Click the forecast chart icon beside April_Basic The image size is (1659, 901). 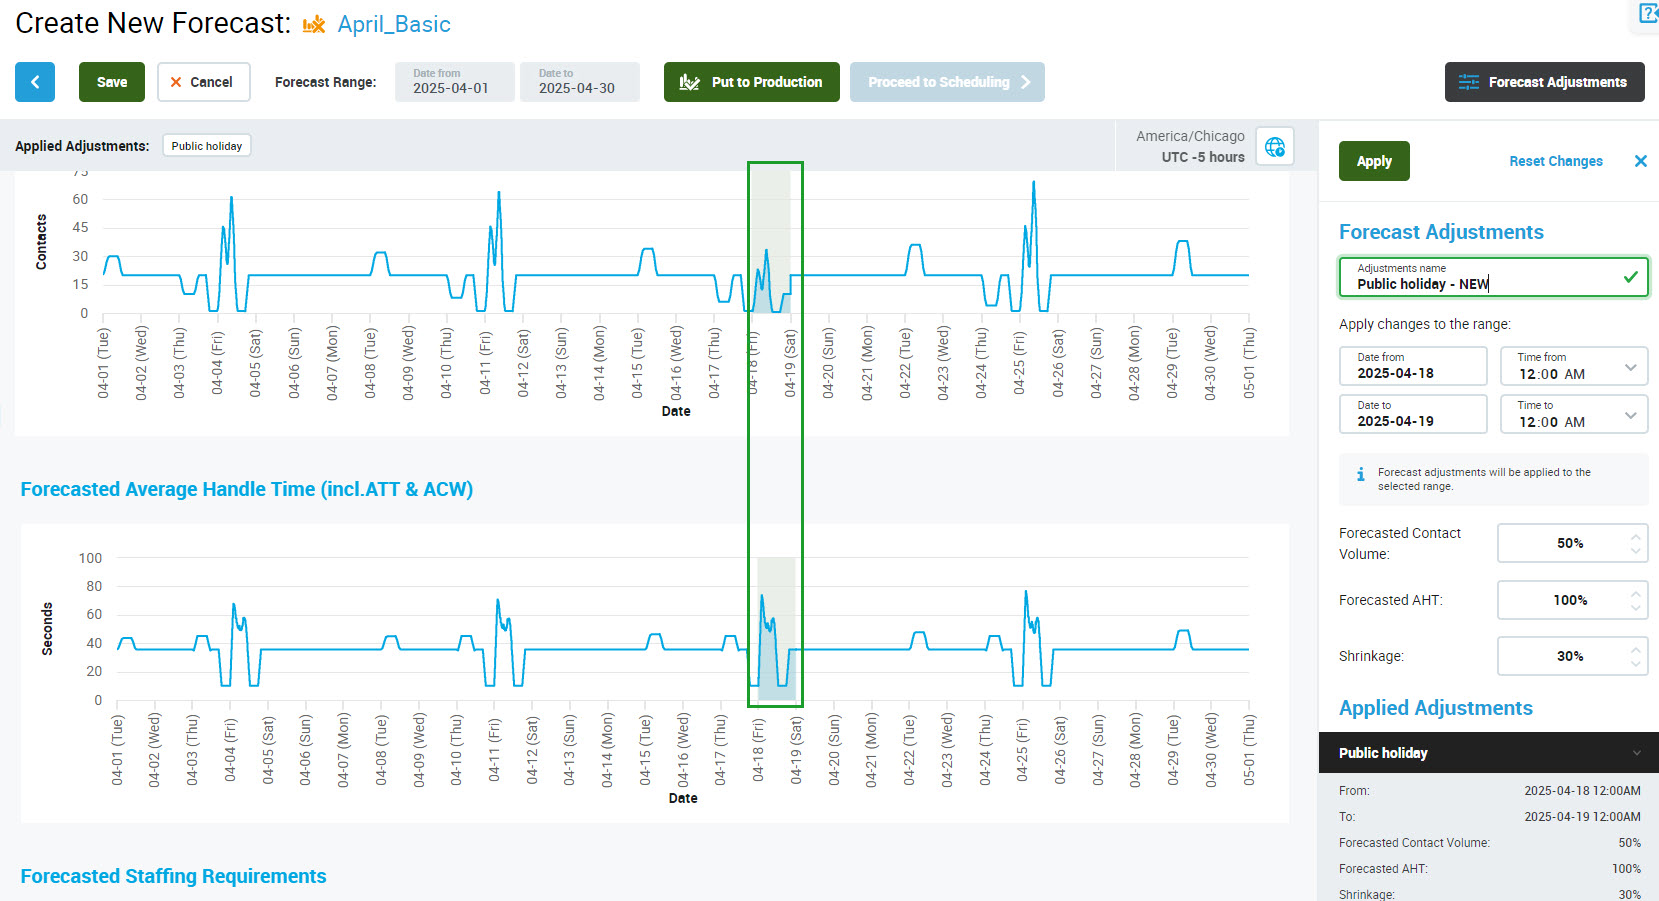[x=314, y=25]
